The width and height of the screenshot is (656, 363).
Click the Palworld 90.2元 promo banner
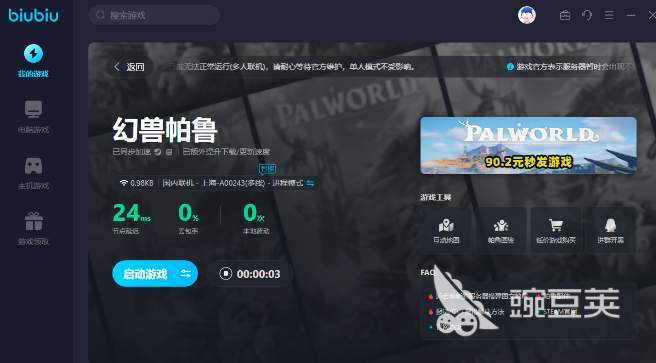(x=528, y=146)
